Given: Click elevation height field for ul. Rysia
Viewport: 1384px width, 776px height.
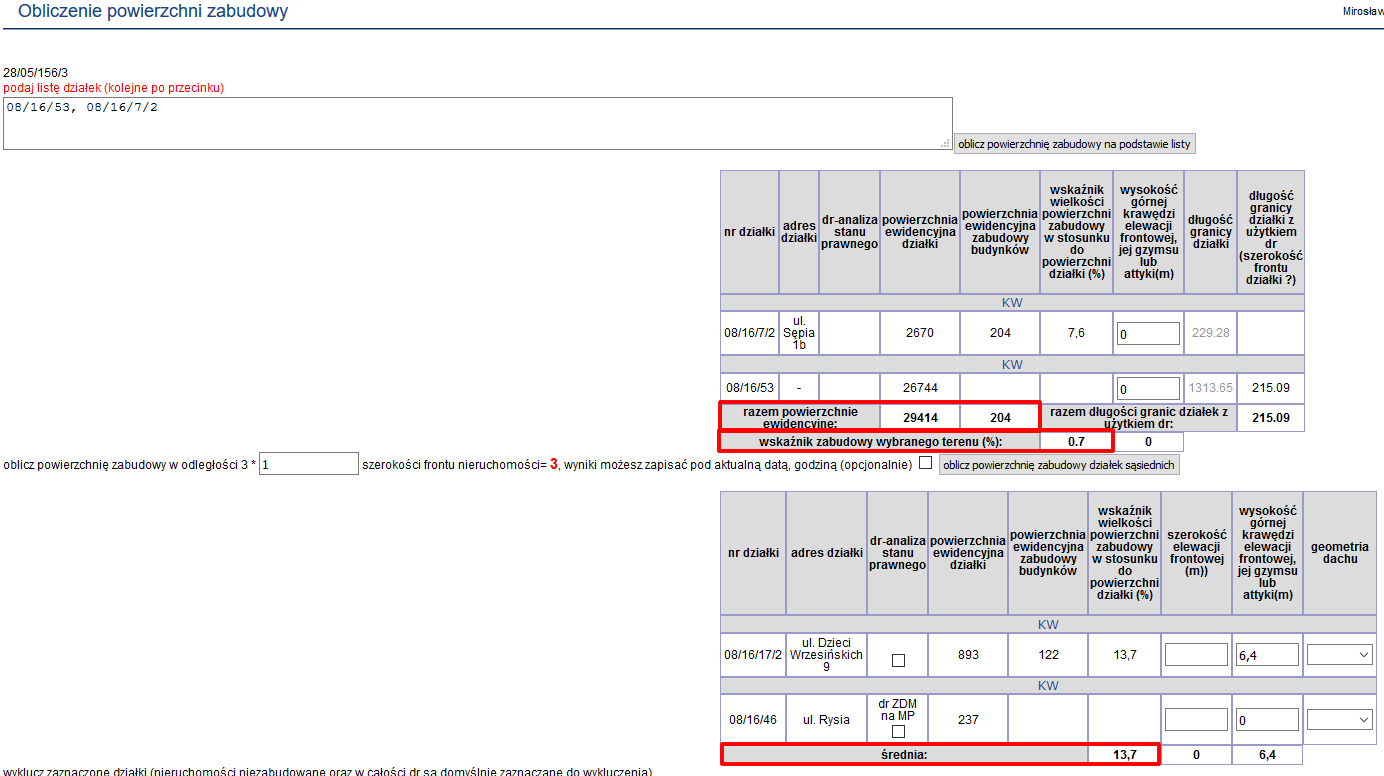Looking at the screenshot, I should pos(1267,720).
